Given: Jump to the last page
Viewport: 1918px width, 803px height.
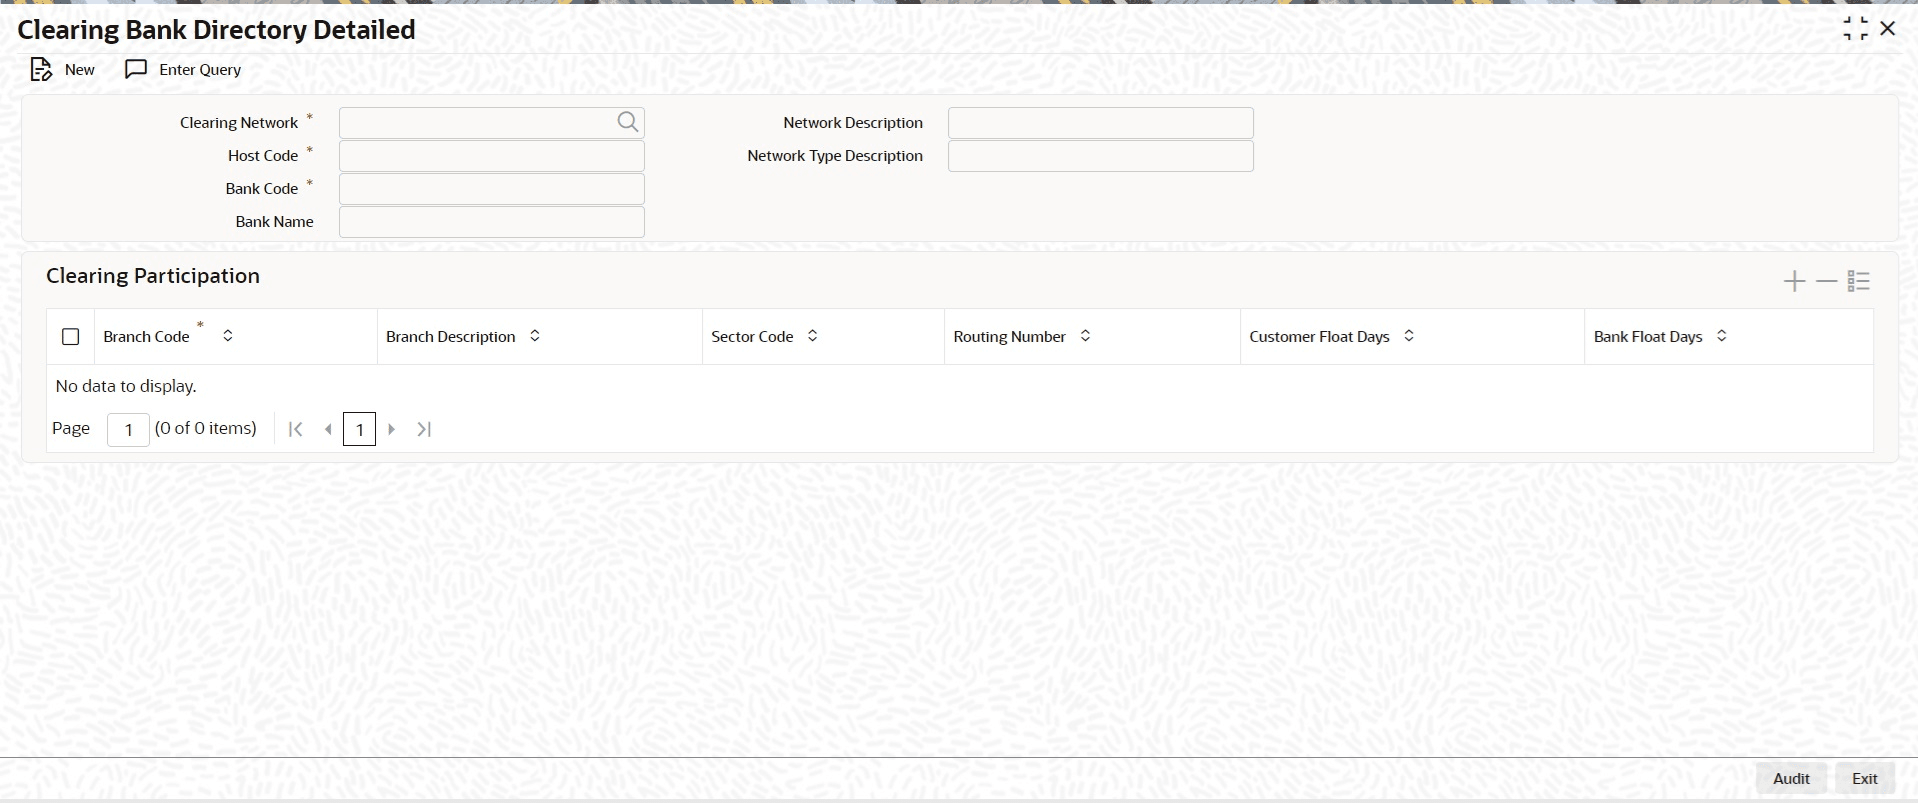Looking at the screenshot, I should click(x=424, y=429).
